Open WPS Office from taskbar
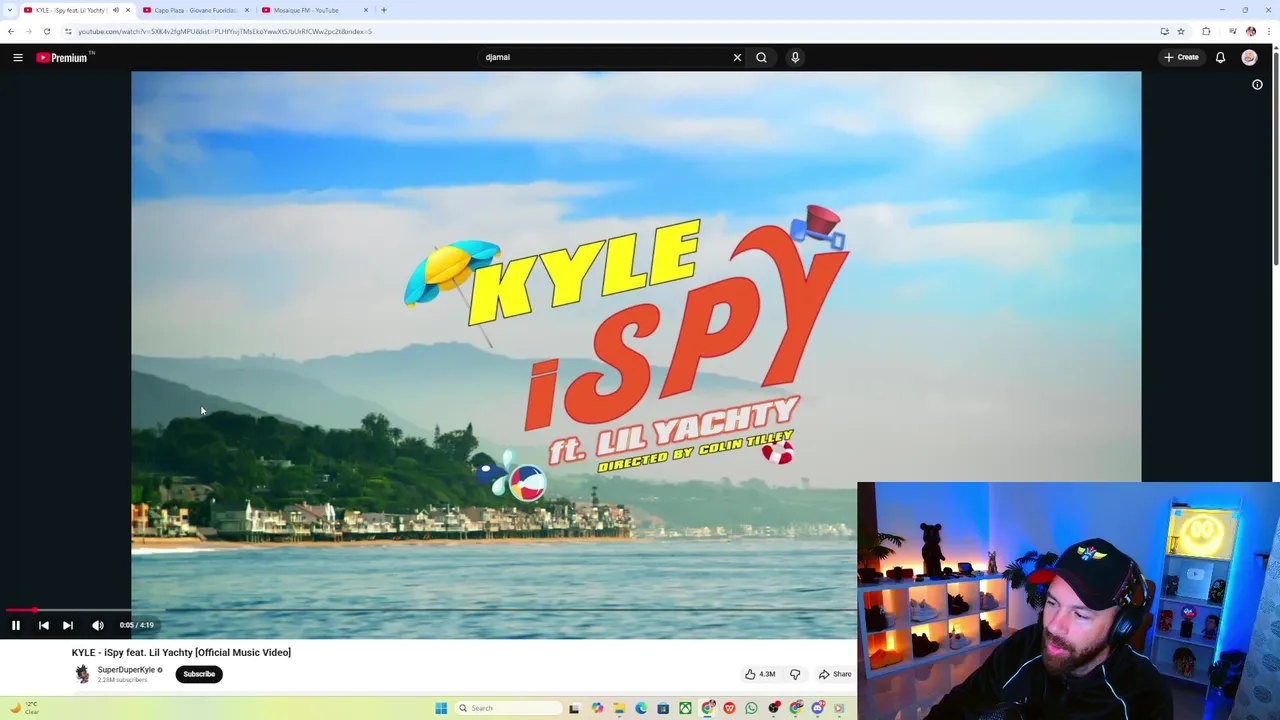 coord(729,708)
